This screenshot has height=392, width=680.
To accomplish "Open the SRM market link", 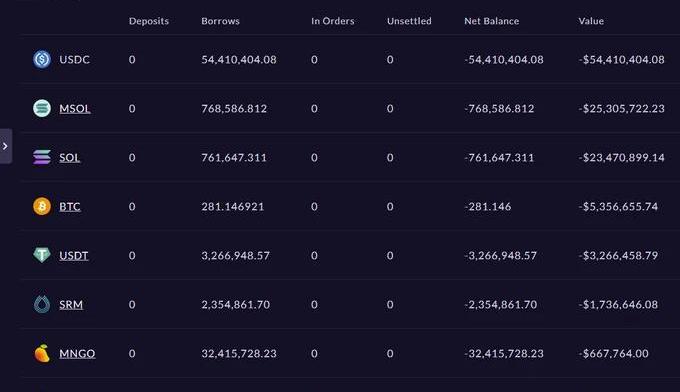I will click(x=71, y=304).
